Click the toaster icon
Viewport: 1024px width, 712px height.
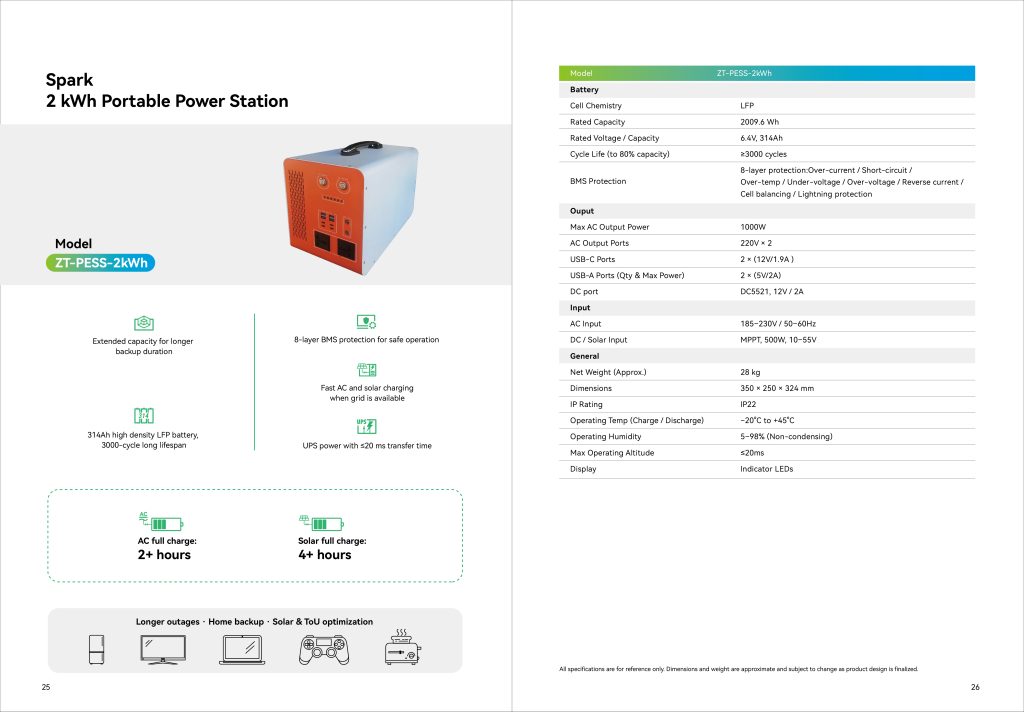pyautogui.click(x=402, y=650)
